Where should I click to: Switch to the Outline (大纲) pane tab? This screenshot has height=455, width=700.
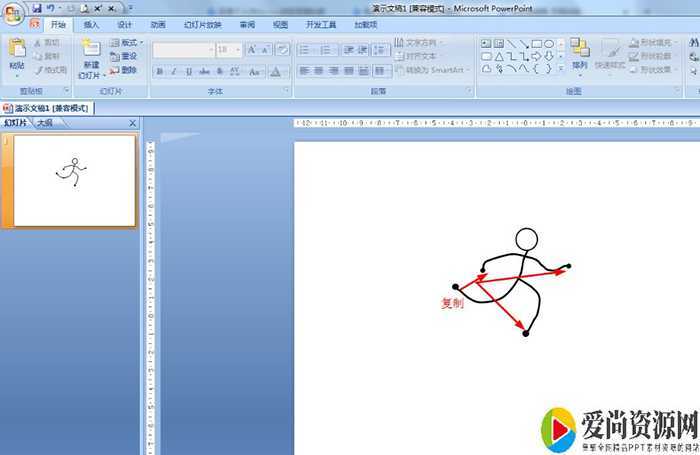point(46,123)
